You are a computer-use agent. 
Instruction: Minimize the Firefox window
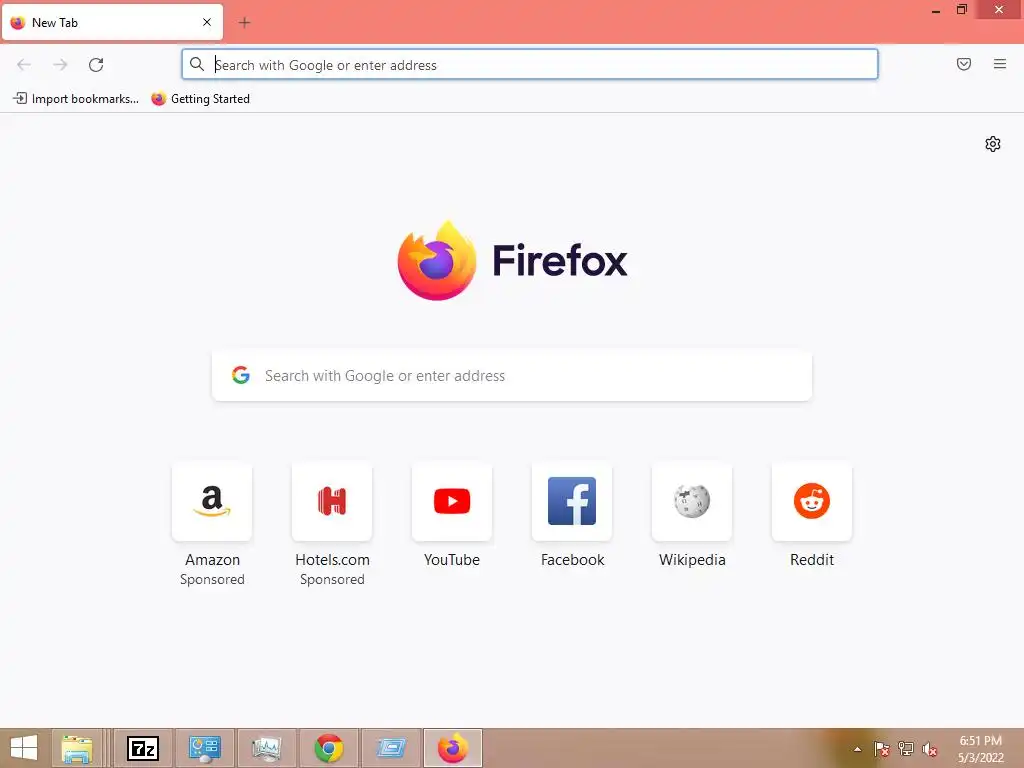click(936, 10)
